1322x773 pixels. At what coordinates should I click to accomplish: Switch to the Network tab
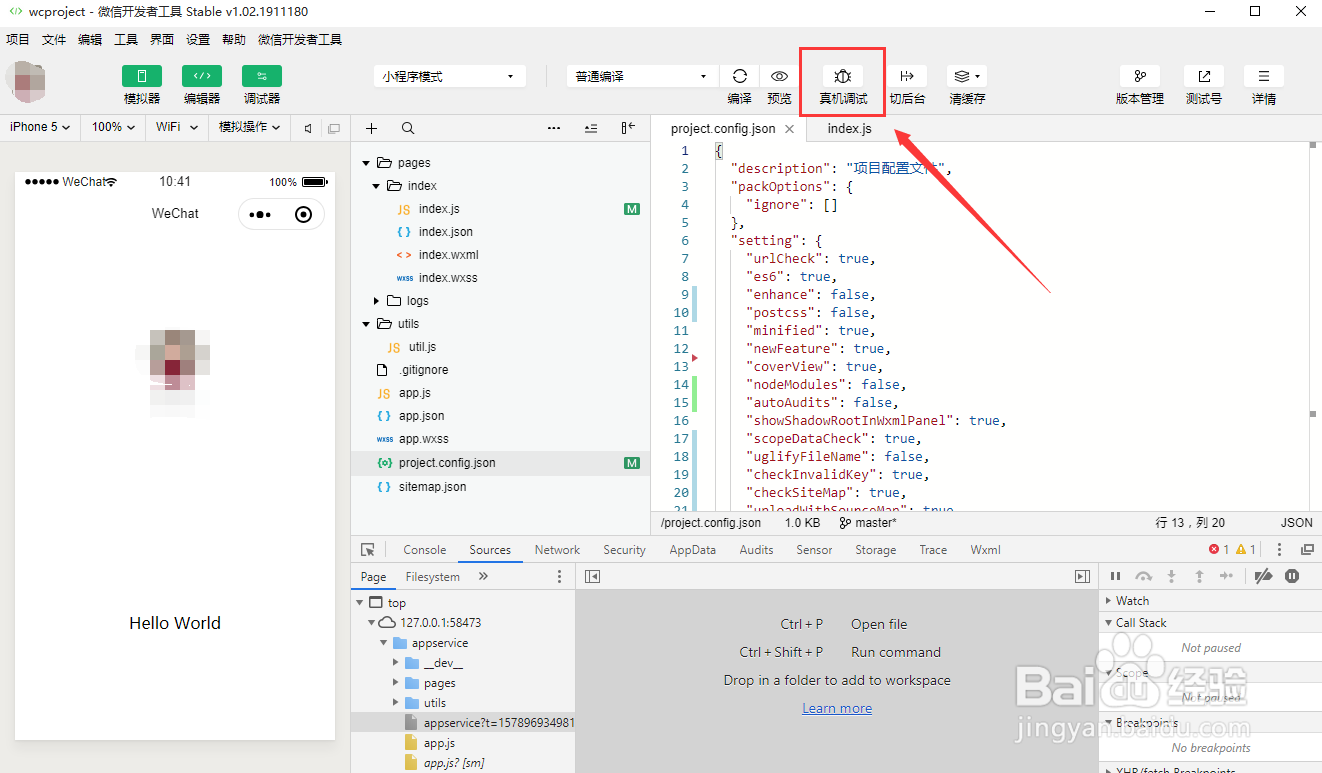pos(557,550)
